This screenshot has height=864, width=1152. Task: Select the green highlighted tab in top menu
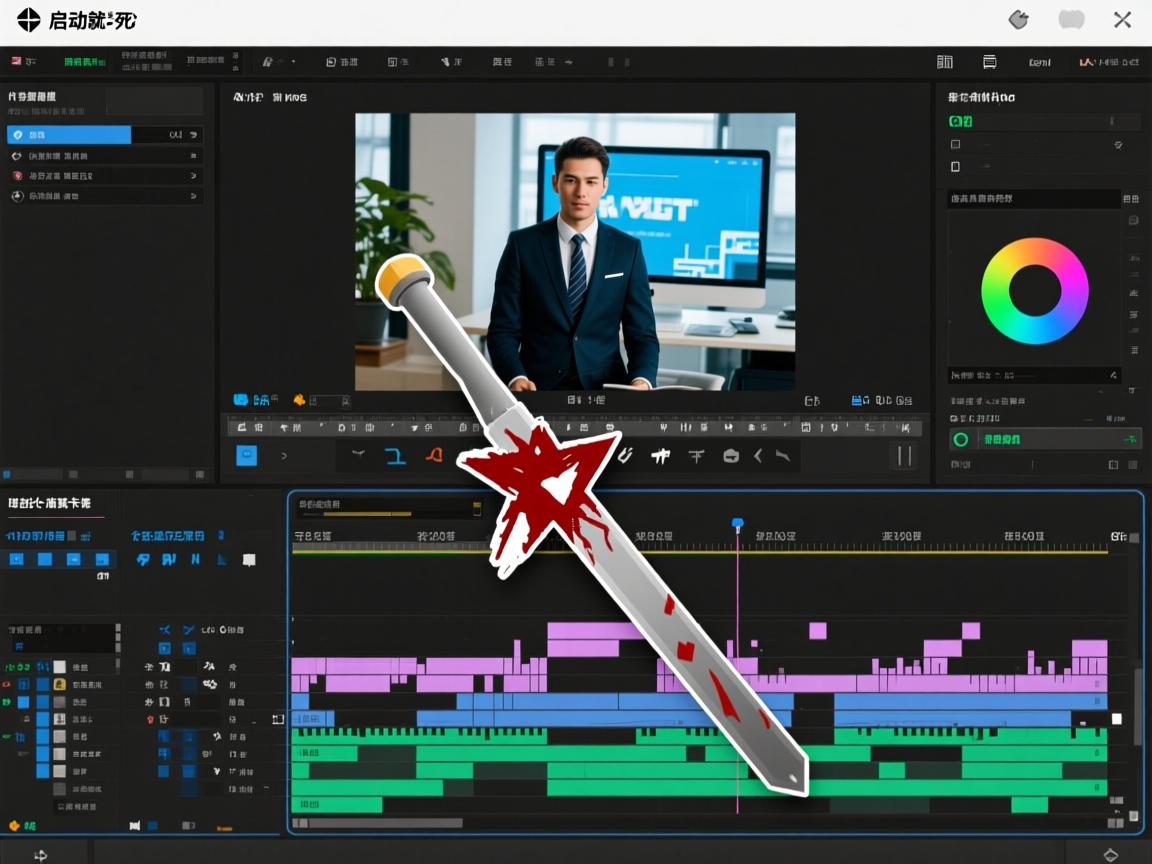coord(84,62)
